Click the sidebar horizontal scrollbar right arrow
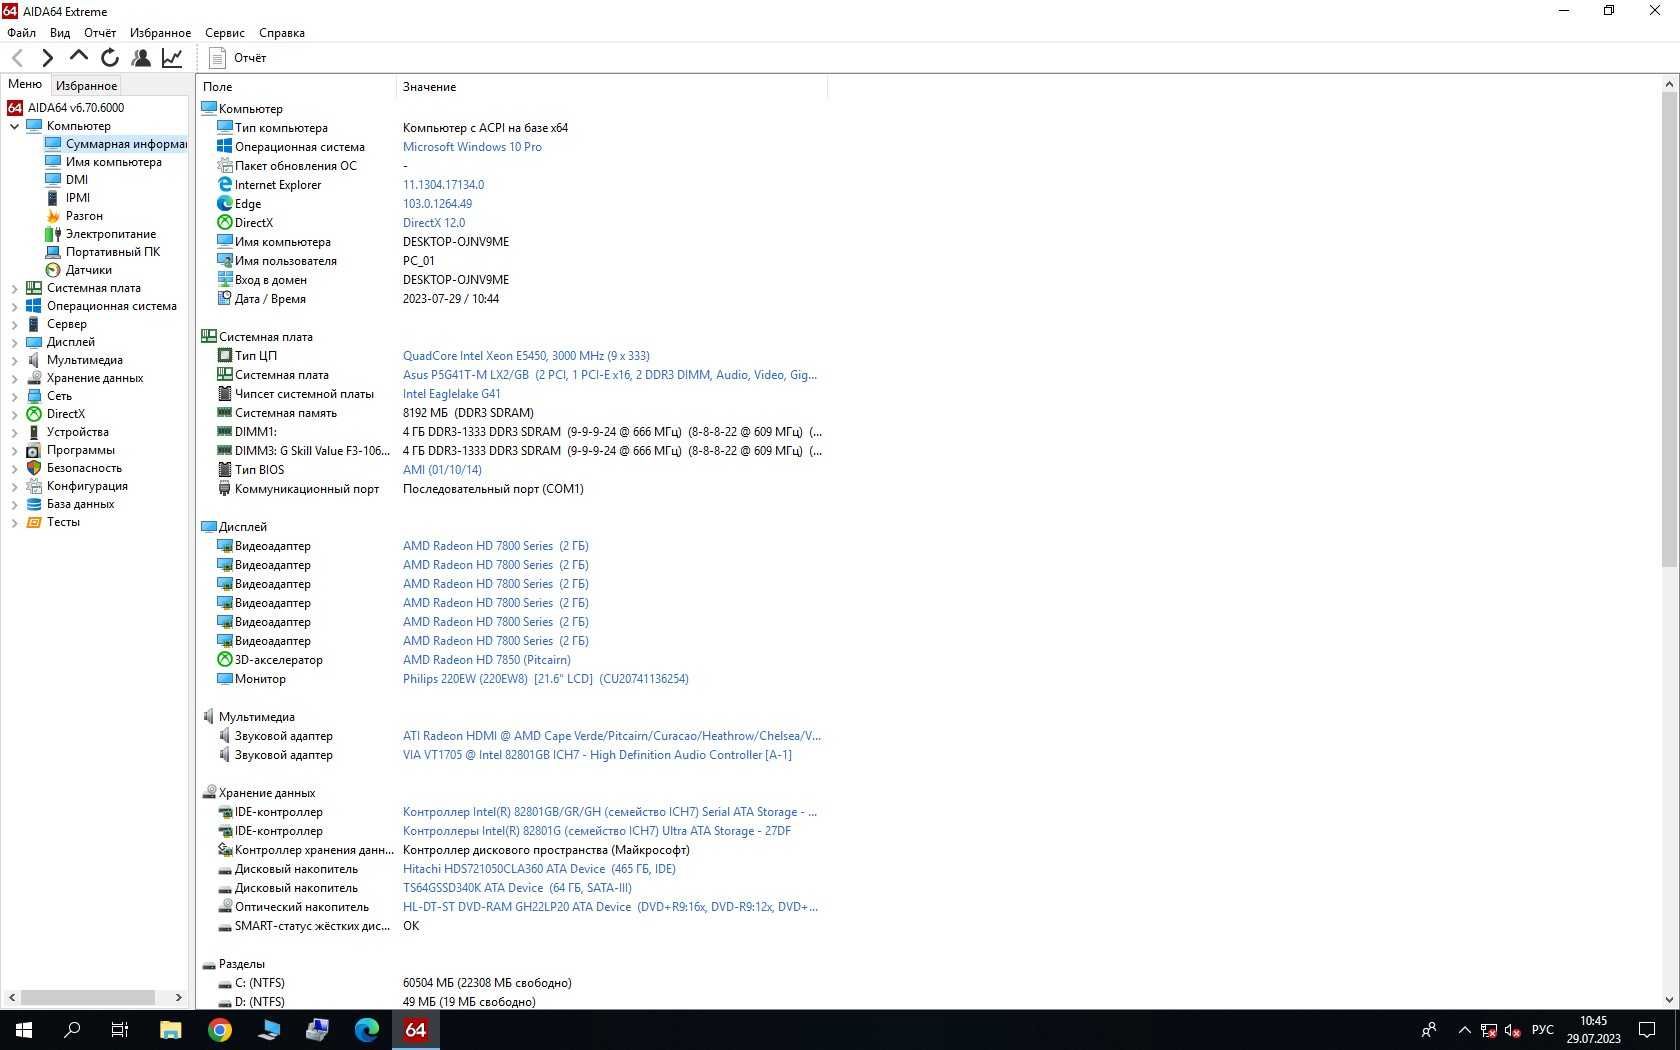 click(179, 997)
